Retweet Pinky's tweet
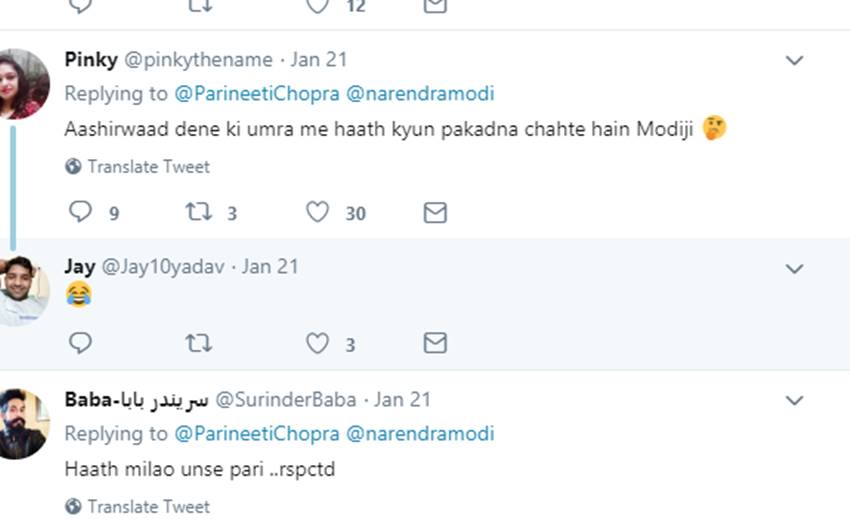This screenshot has height=519, width=850. pyautogui.click(x=198, y=212)
